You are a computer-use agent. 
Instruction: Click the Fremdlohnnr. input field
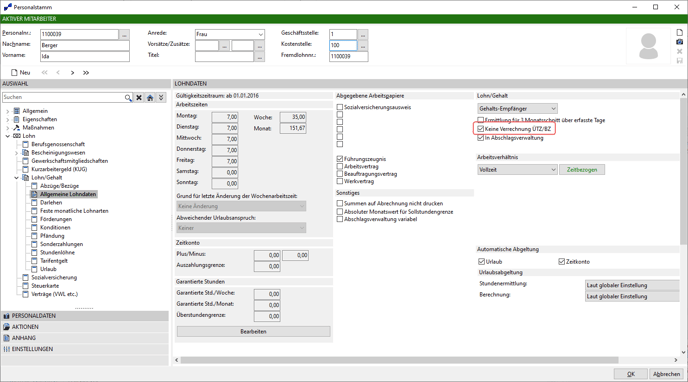click(x=348, y=57)
